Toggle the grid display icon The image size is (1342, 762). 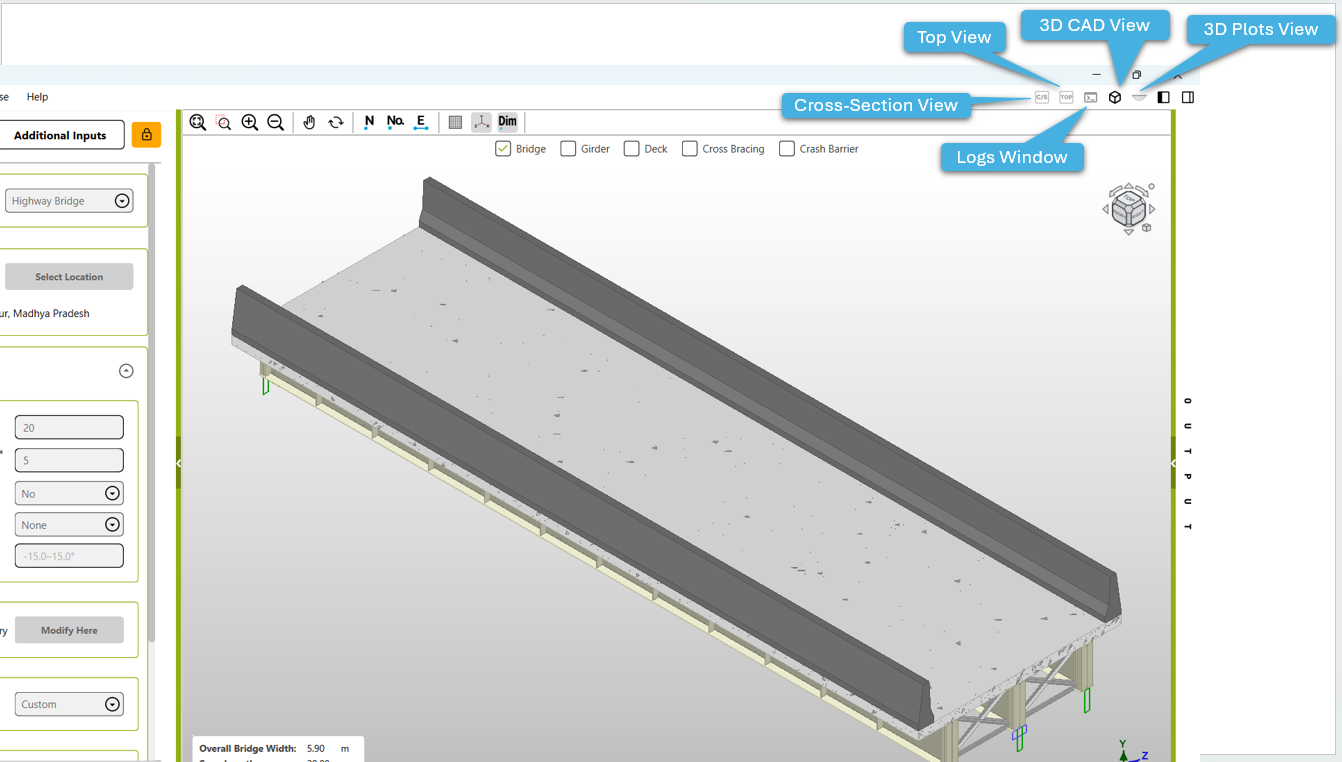[x=455, y=122]
